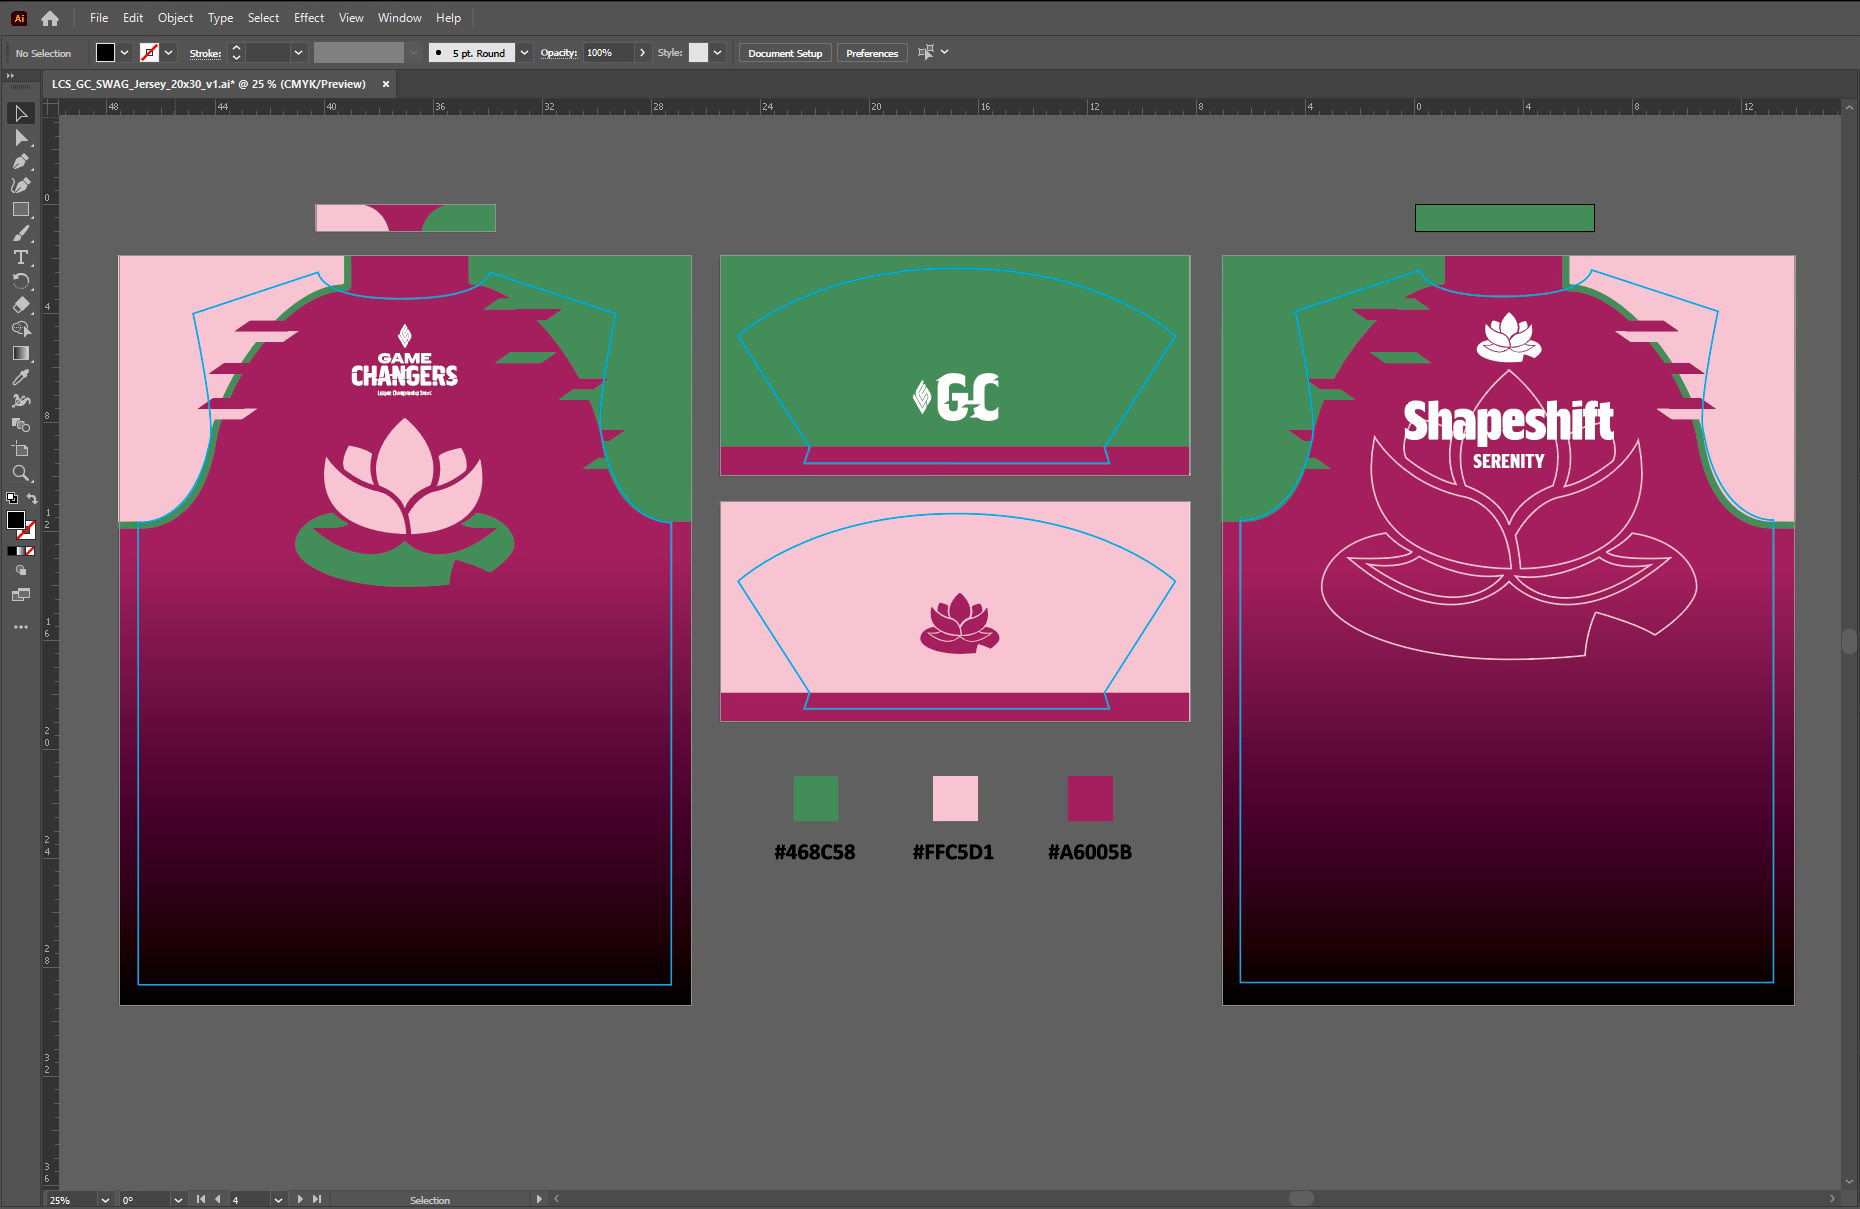This screenshot has height=1209, width=1860.
Task: Click the Opacity 100% input field
Action: tap(608, 53)
